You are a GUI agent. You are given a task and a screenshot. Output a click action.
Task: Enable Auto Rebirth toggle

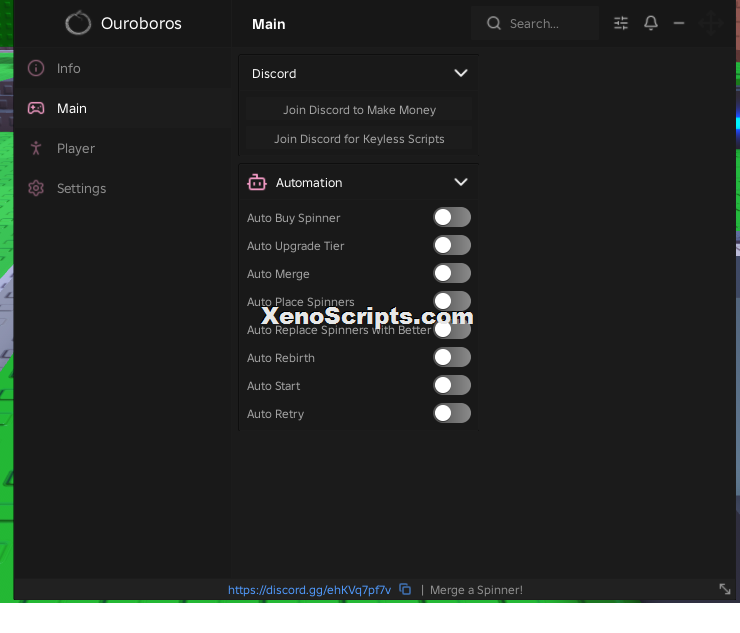tap(452, 357)
